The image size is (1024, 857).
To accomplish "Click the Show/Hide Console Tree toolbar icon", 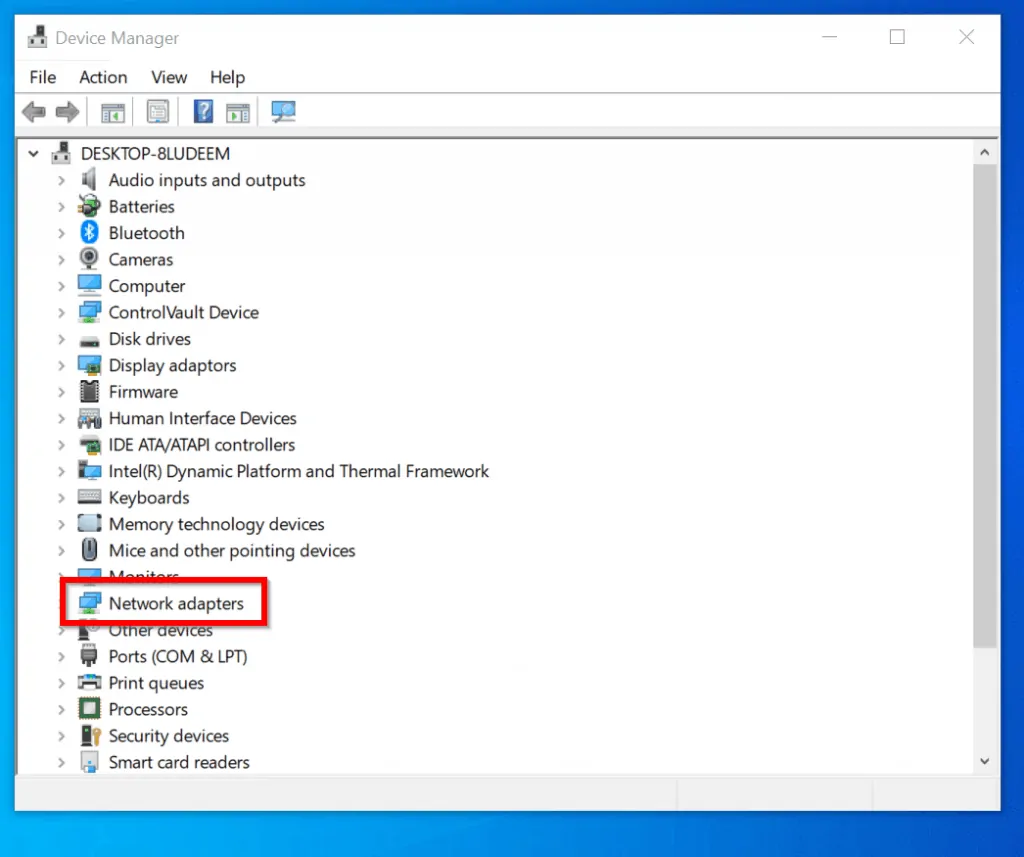I will point(112,111).
